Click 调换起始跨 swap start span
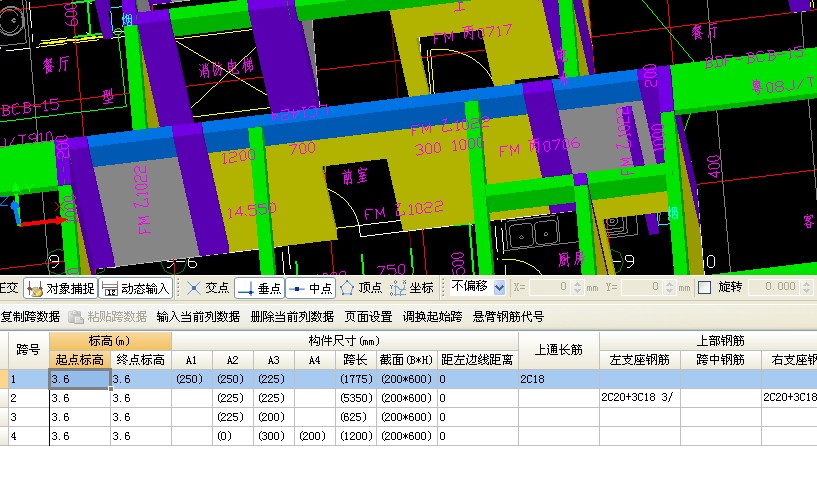 tap(432, 316)
